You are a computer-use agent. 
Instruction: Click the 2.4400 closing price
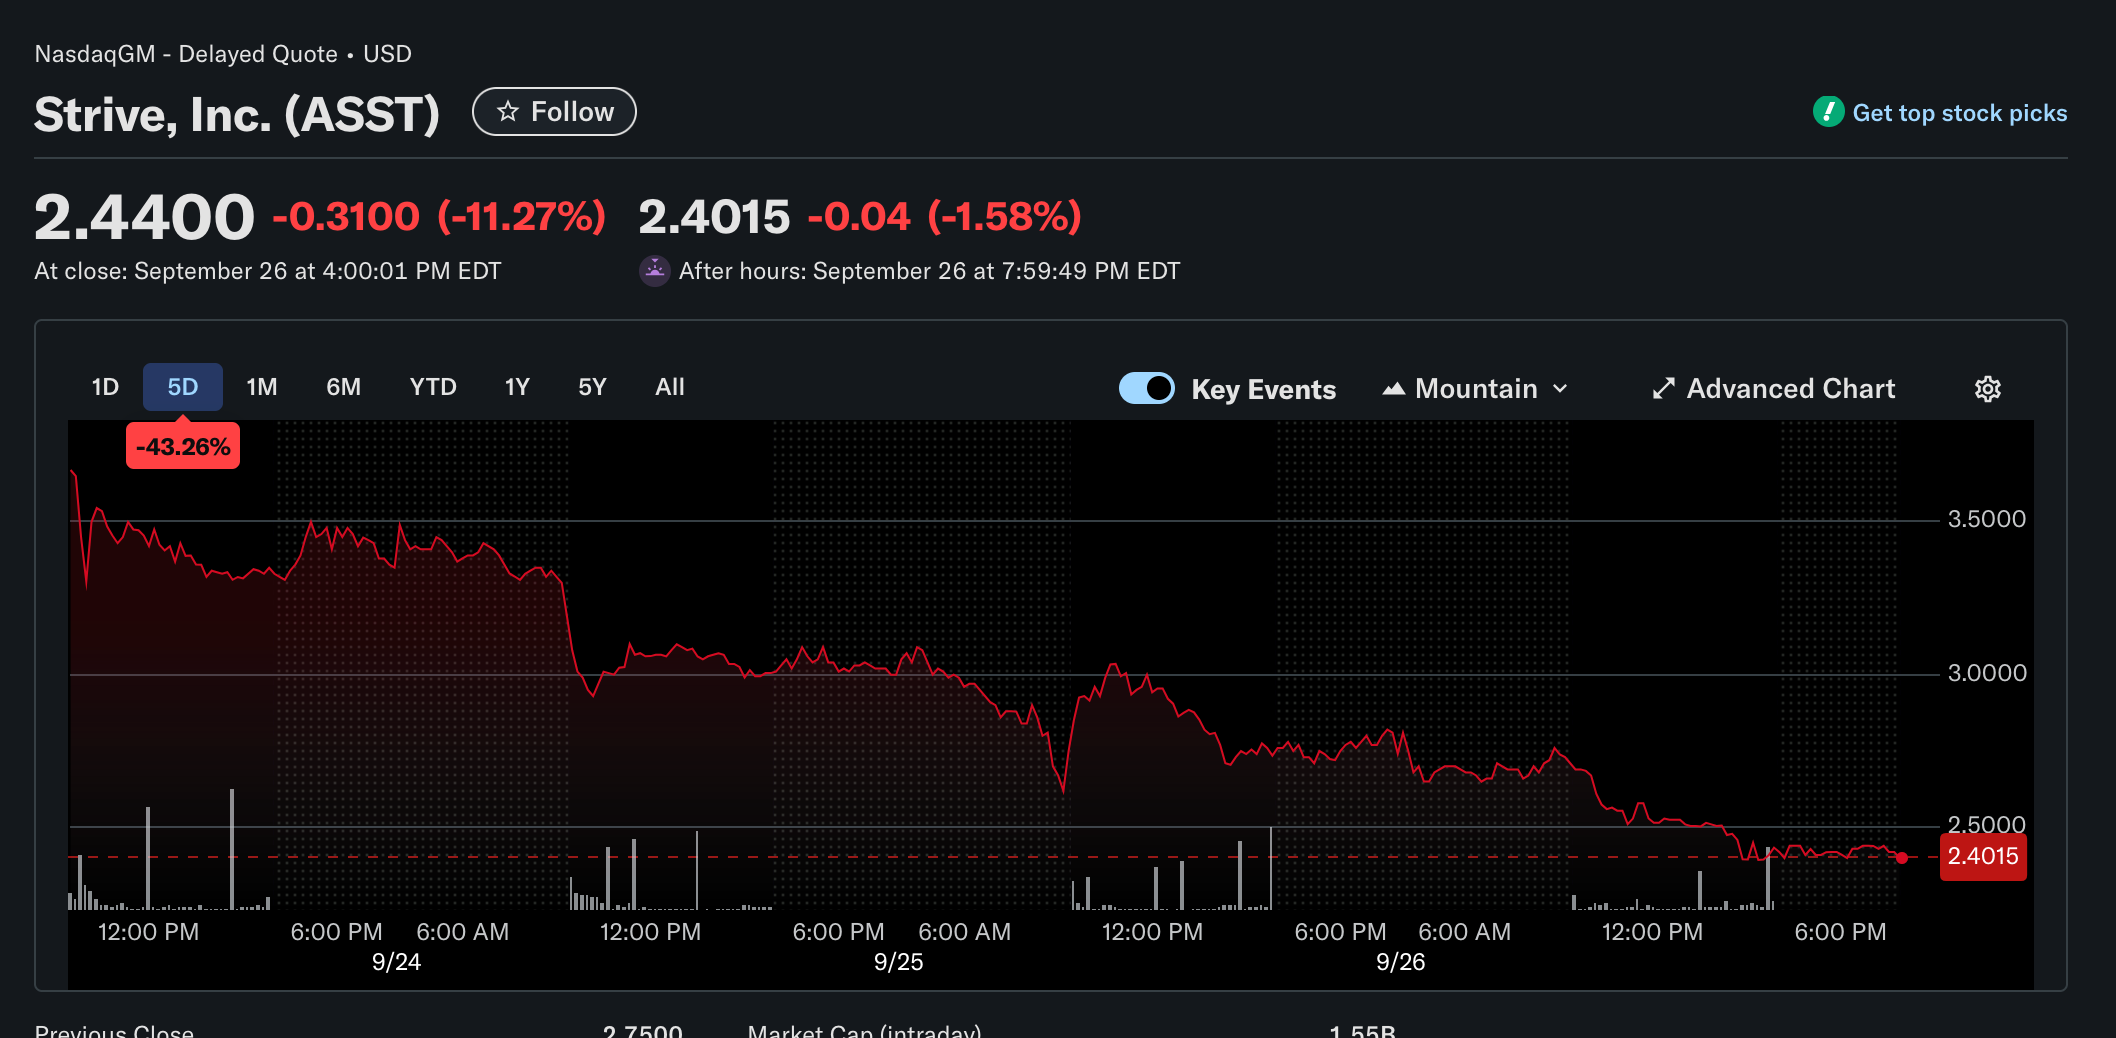[144, 217]
